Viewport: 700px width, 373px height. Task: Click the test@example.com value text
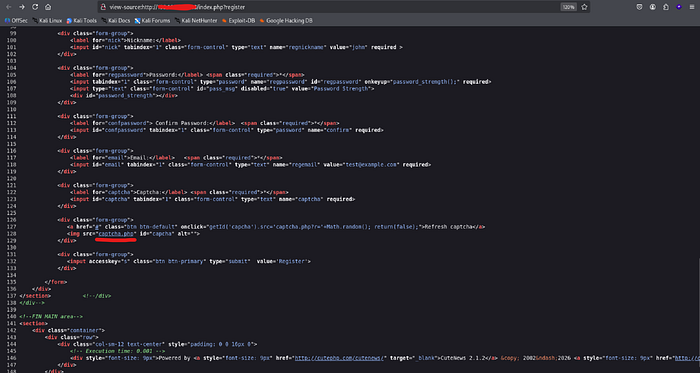point(370,165)
